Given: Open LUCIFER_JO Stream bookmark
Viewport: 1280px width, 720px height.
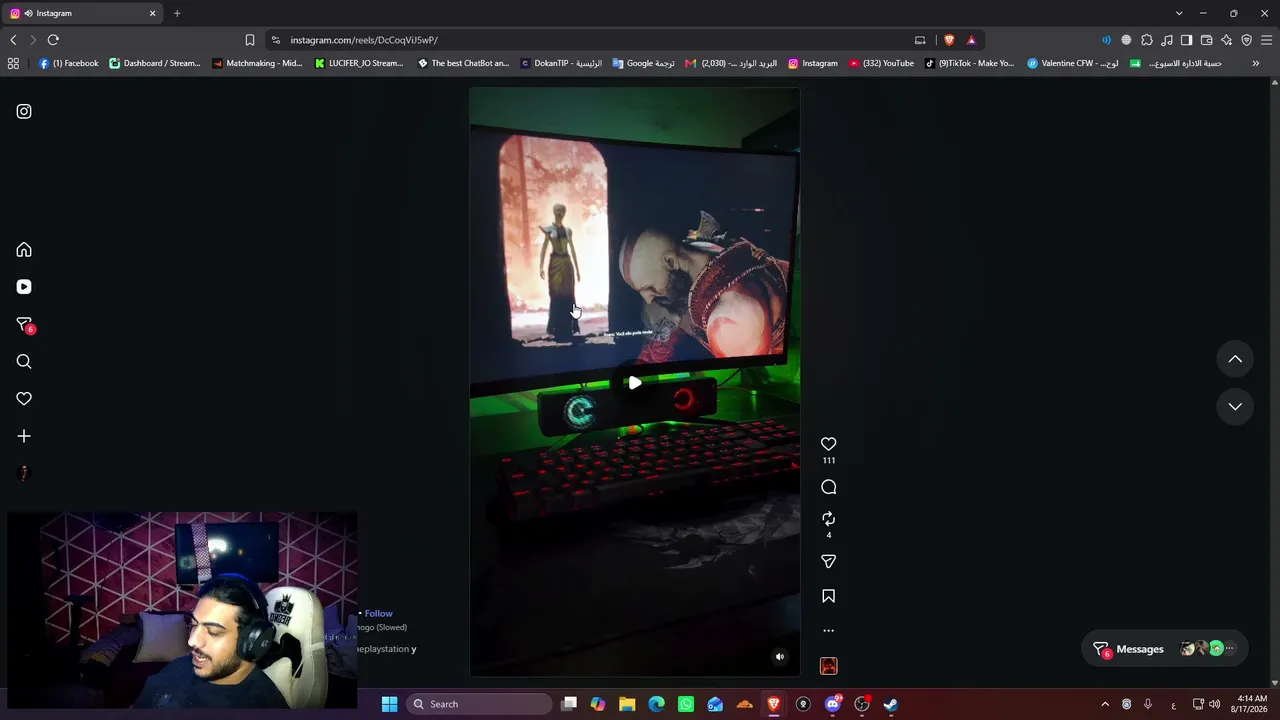Looking at the screenshot, I should tap(359, 63).
